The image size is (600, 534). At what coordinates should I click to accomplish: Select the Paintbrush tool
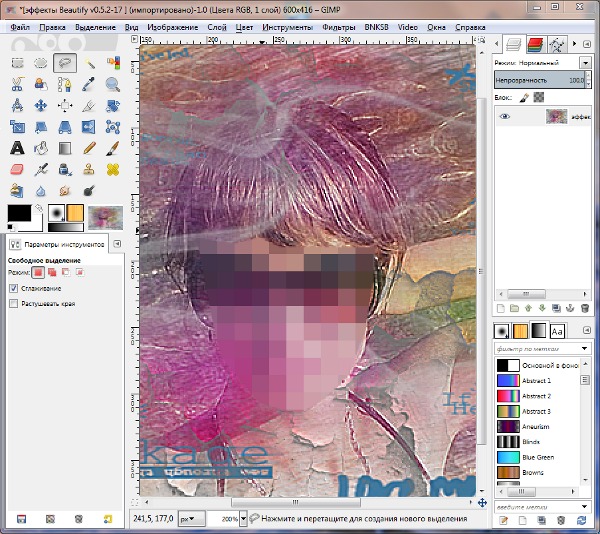click(113, 148)
